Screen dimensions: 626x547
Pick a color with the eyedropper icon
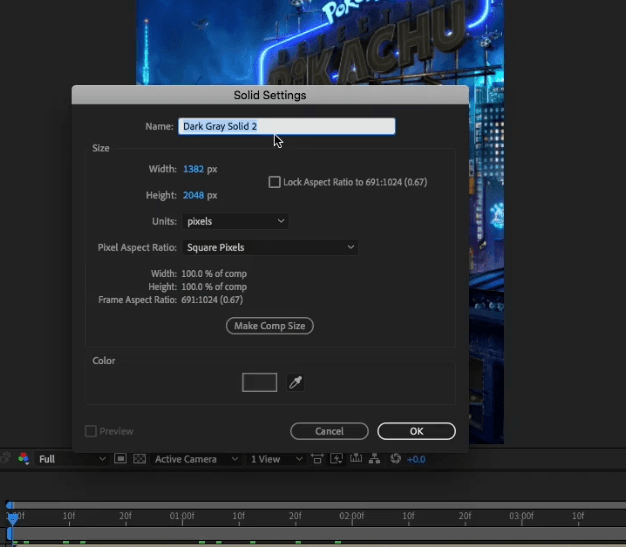pos(295,383)
